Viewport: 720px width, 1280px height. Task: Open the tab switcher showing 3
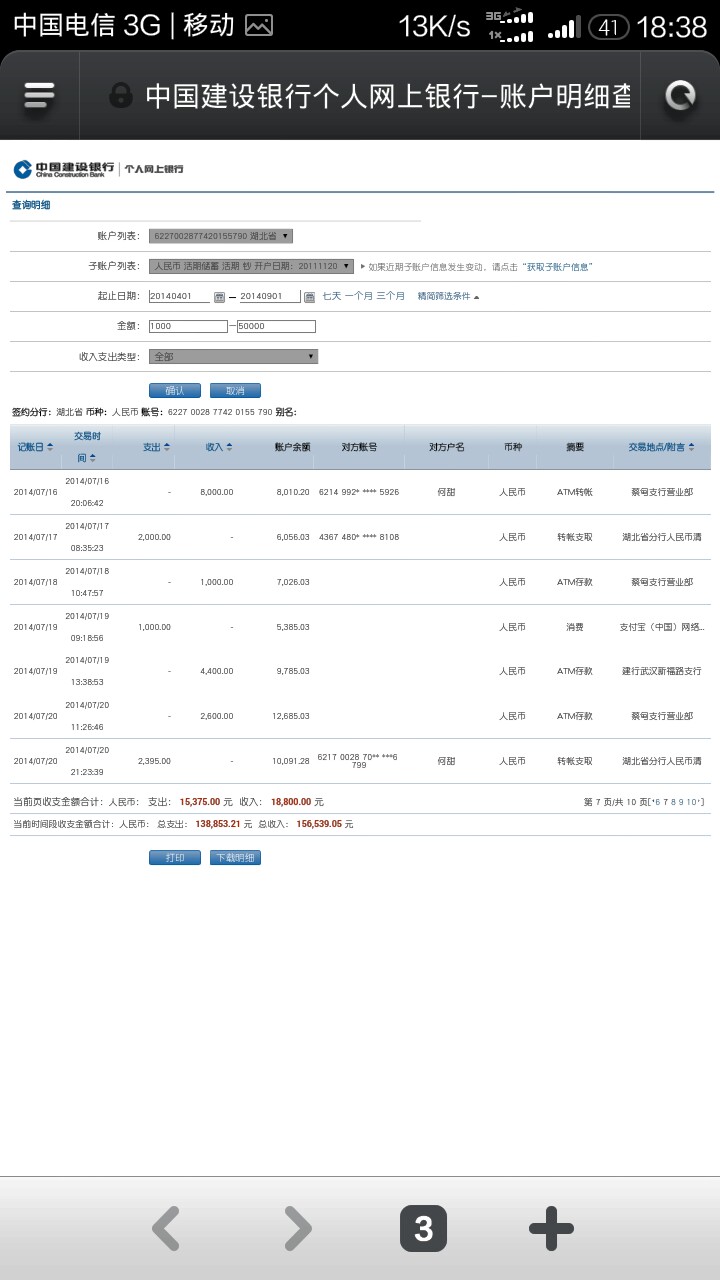tap(423, 1228)
